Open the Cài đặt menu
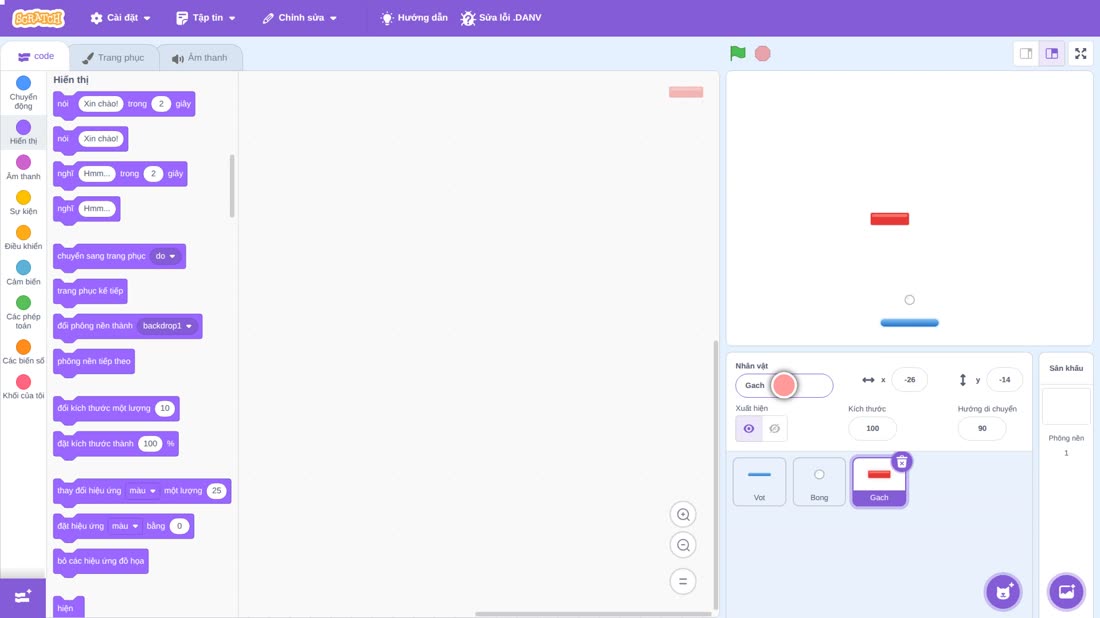Image resolution: width=1100 pixels, height=618 pixels. (x=121, y=18)
